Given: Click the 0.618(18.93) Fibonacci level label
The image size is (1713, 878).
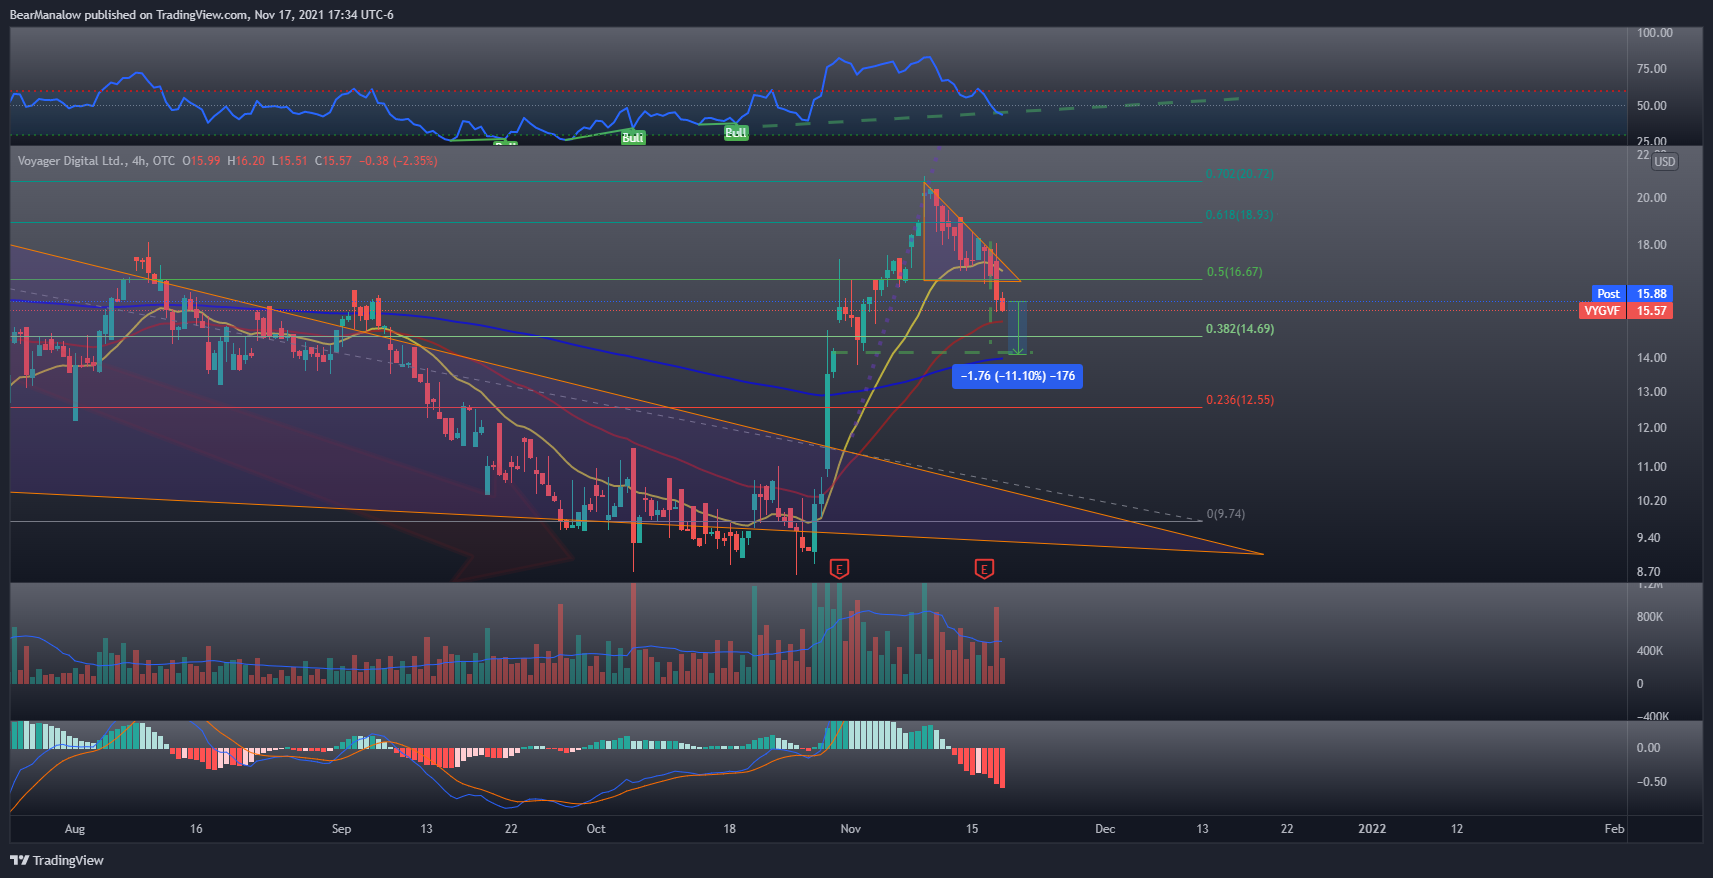Looking at the screenshot, I should point(1239,215).
